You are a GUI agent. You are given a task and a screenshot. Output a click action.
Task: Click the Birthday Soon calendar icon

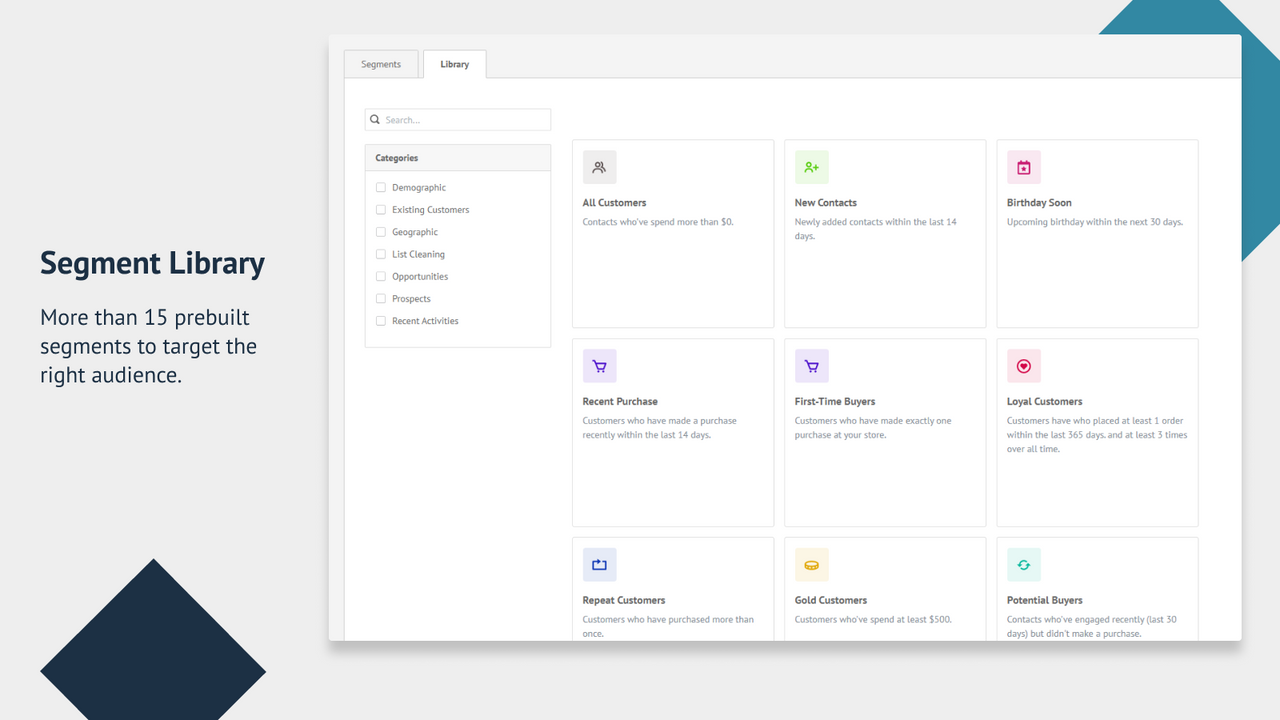click(x=1023, y=167)
